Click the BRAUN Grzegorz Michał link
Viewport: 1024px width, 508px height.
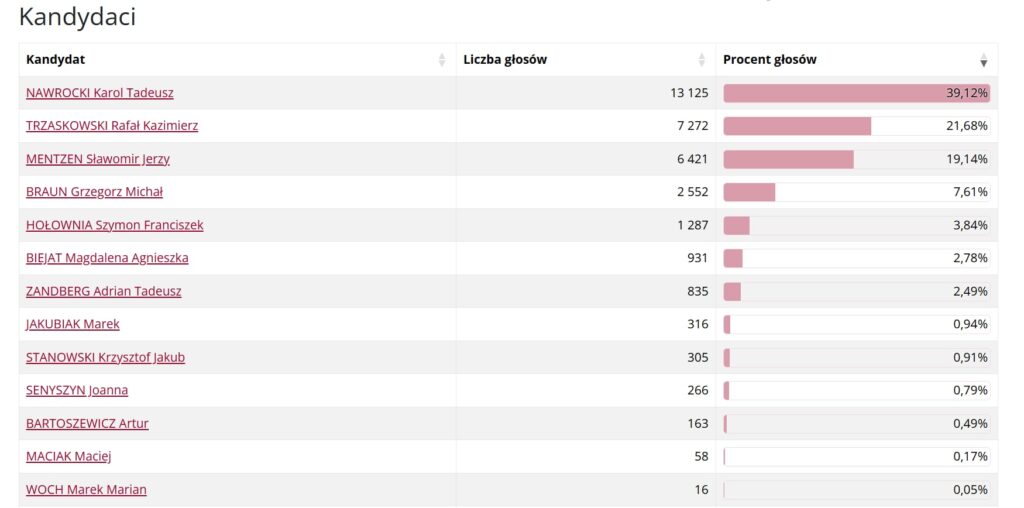pyautogui.click(x=94, y=192)
